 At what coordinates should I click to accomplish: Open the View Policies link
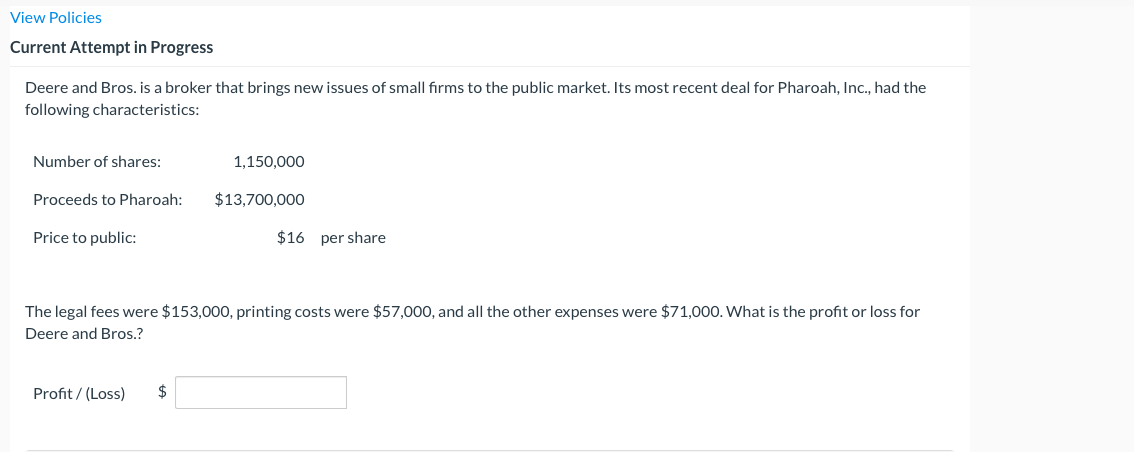[x=56, y=17]
